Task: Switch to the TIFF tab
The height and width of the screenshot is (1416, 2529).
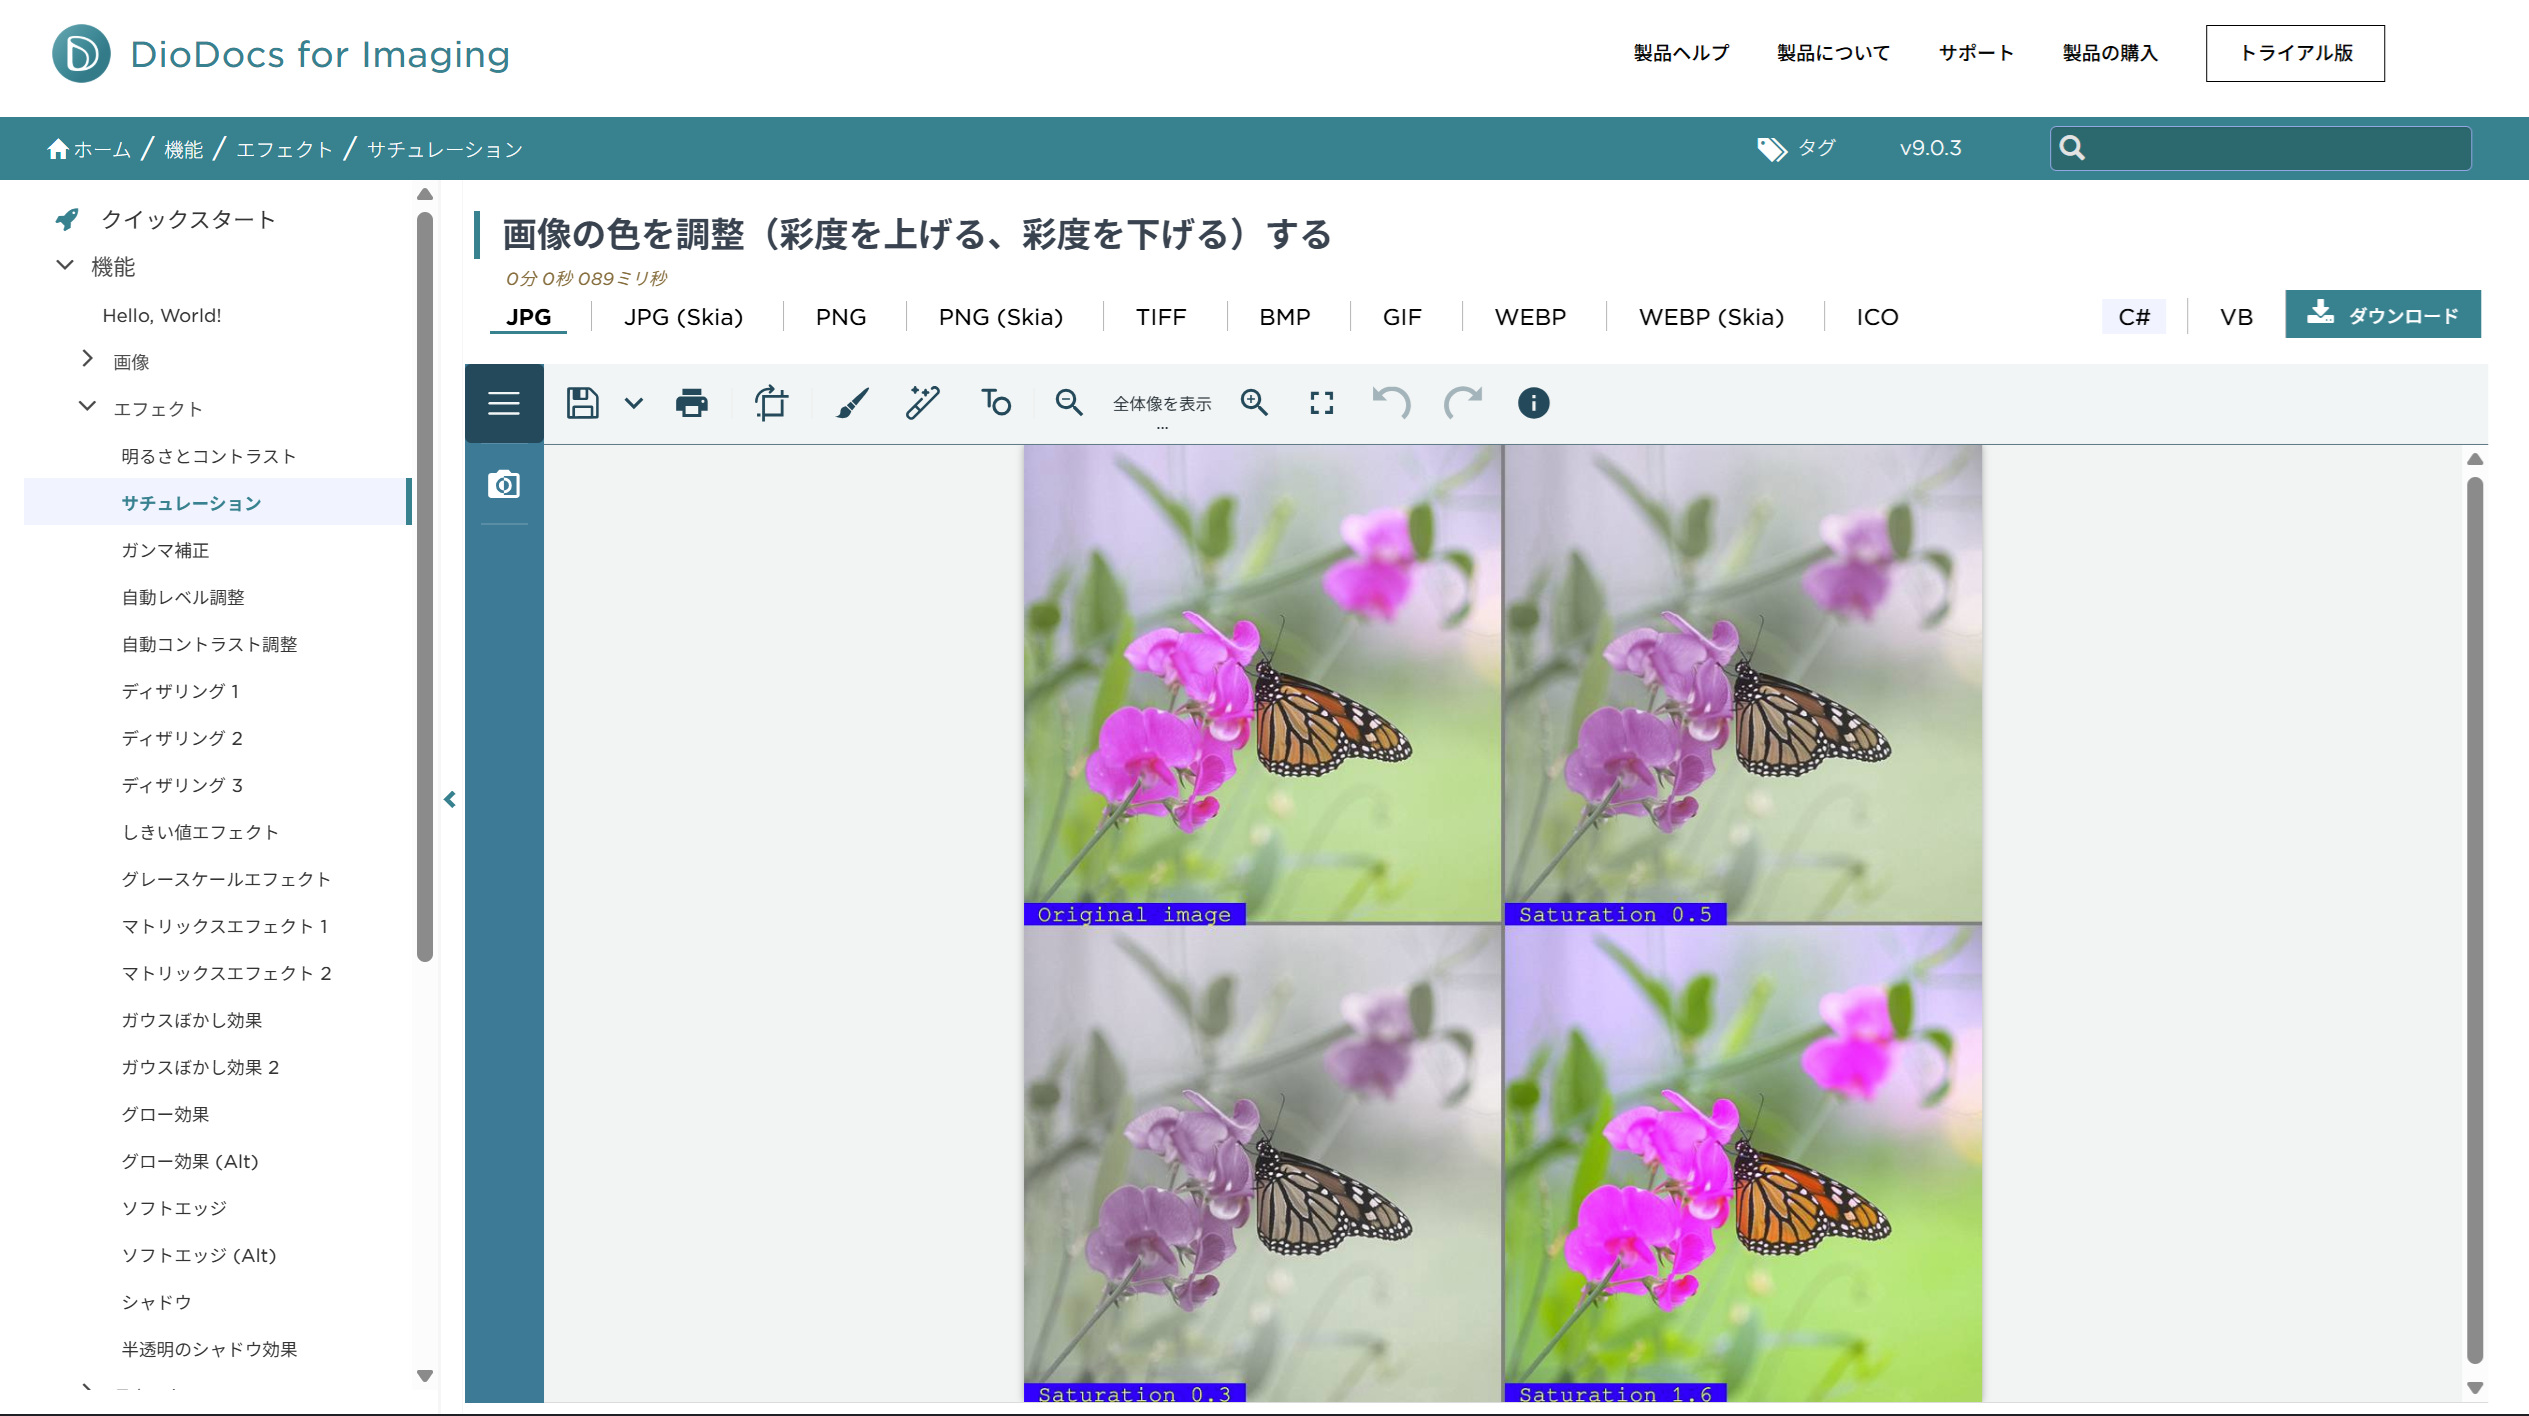Action: pyautogui.click(x=1161, y=317)
